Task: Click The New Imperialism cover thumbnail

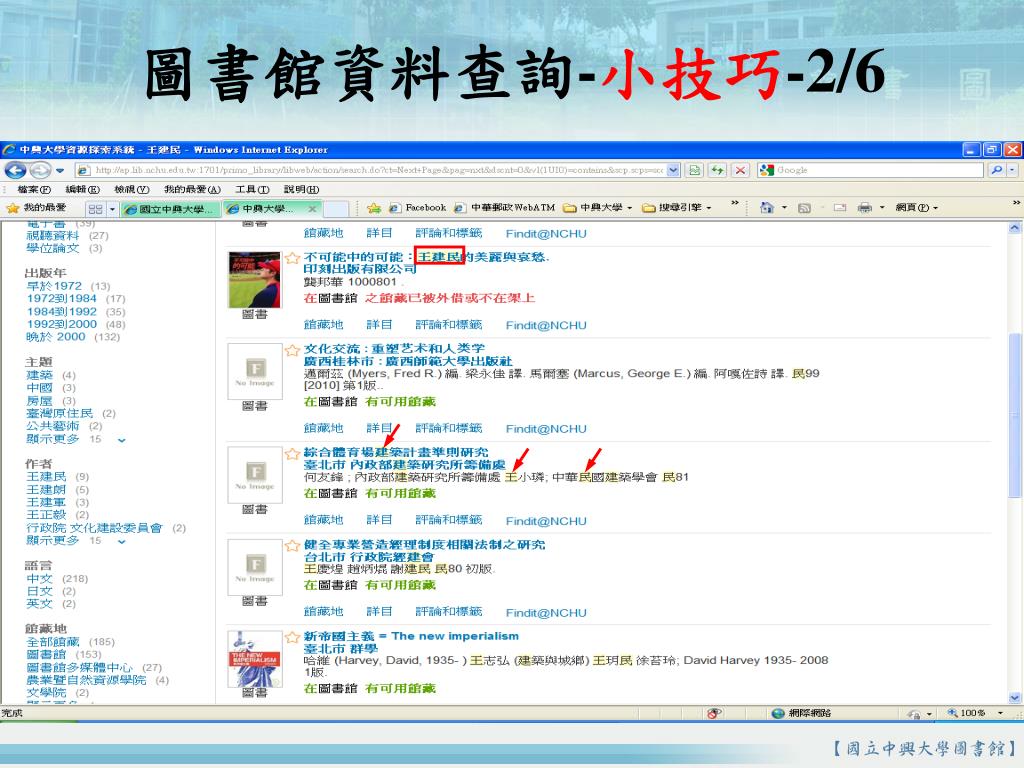Action: point(255,659)
